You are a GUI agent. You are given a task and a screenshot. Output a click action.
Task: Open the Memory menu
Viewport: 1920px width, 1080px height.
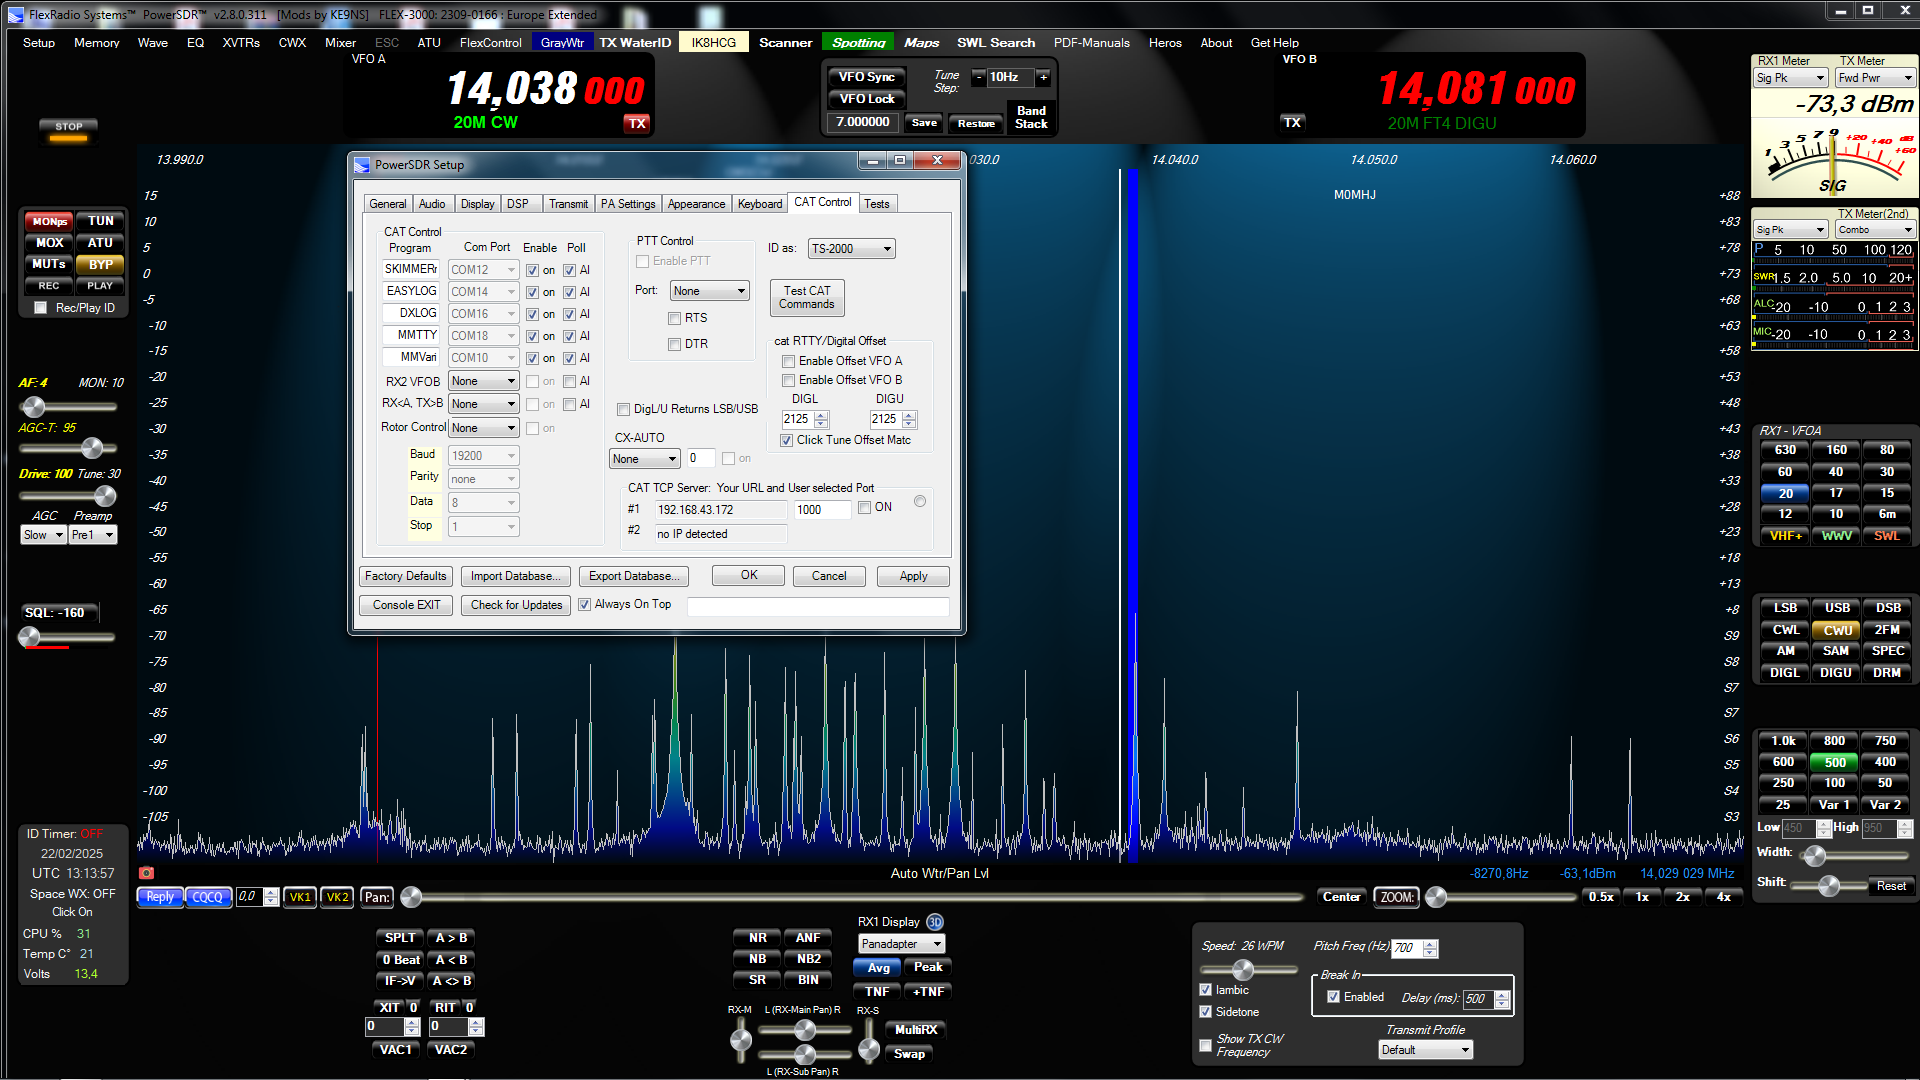96,43
